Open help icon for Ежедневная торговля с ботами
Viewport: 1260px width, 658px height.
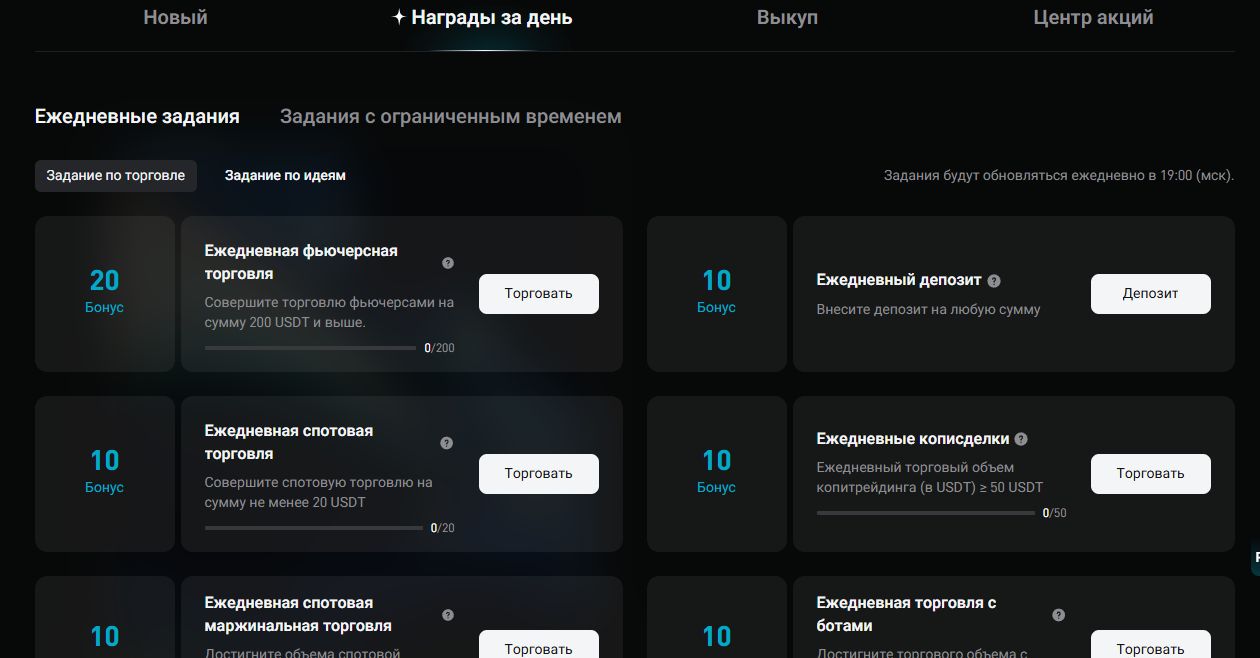click(x=1059, y=615)
